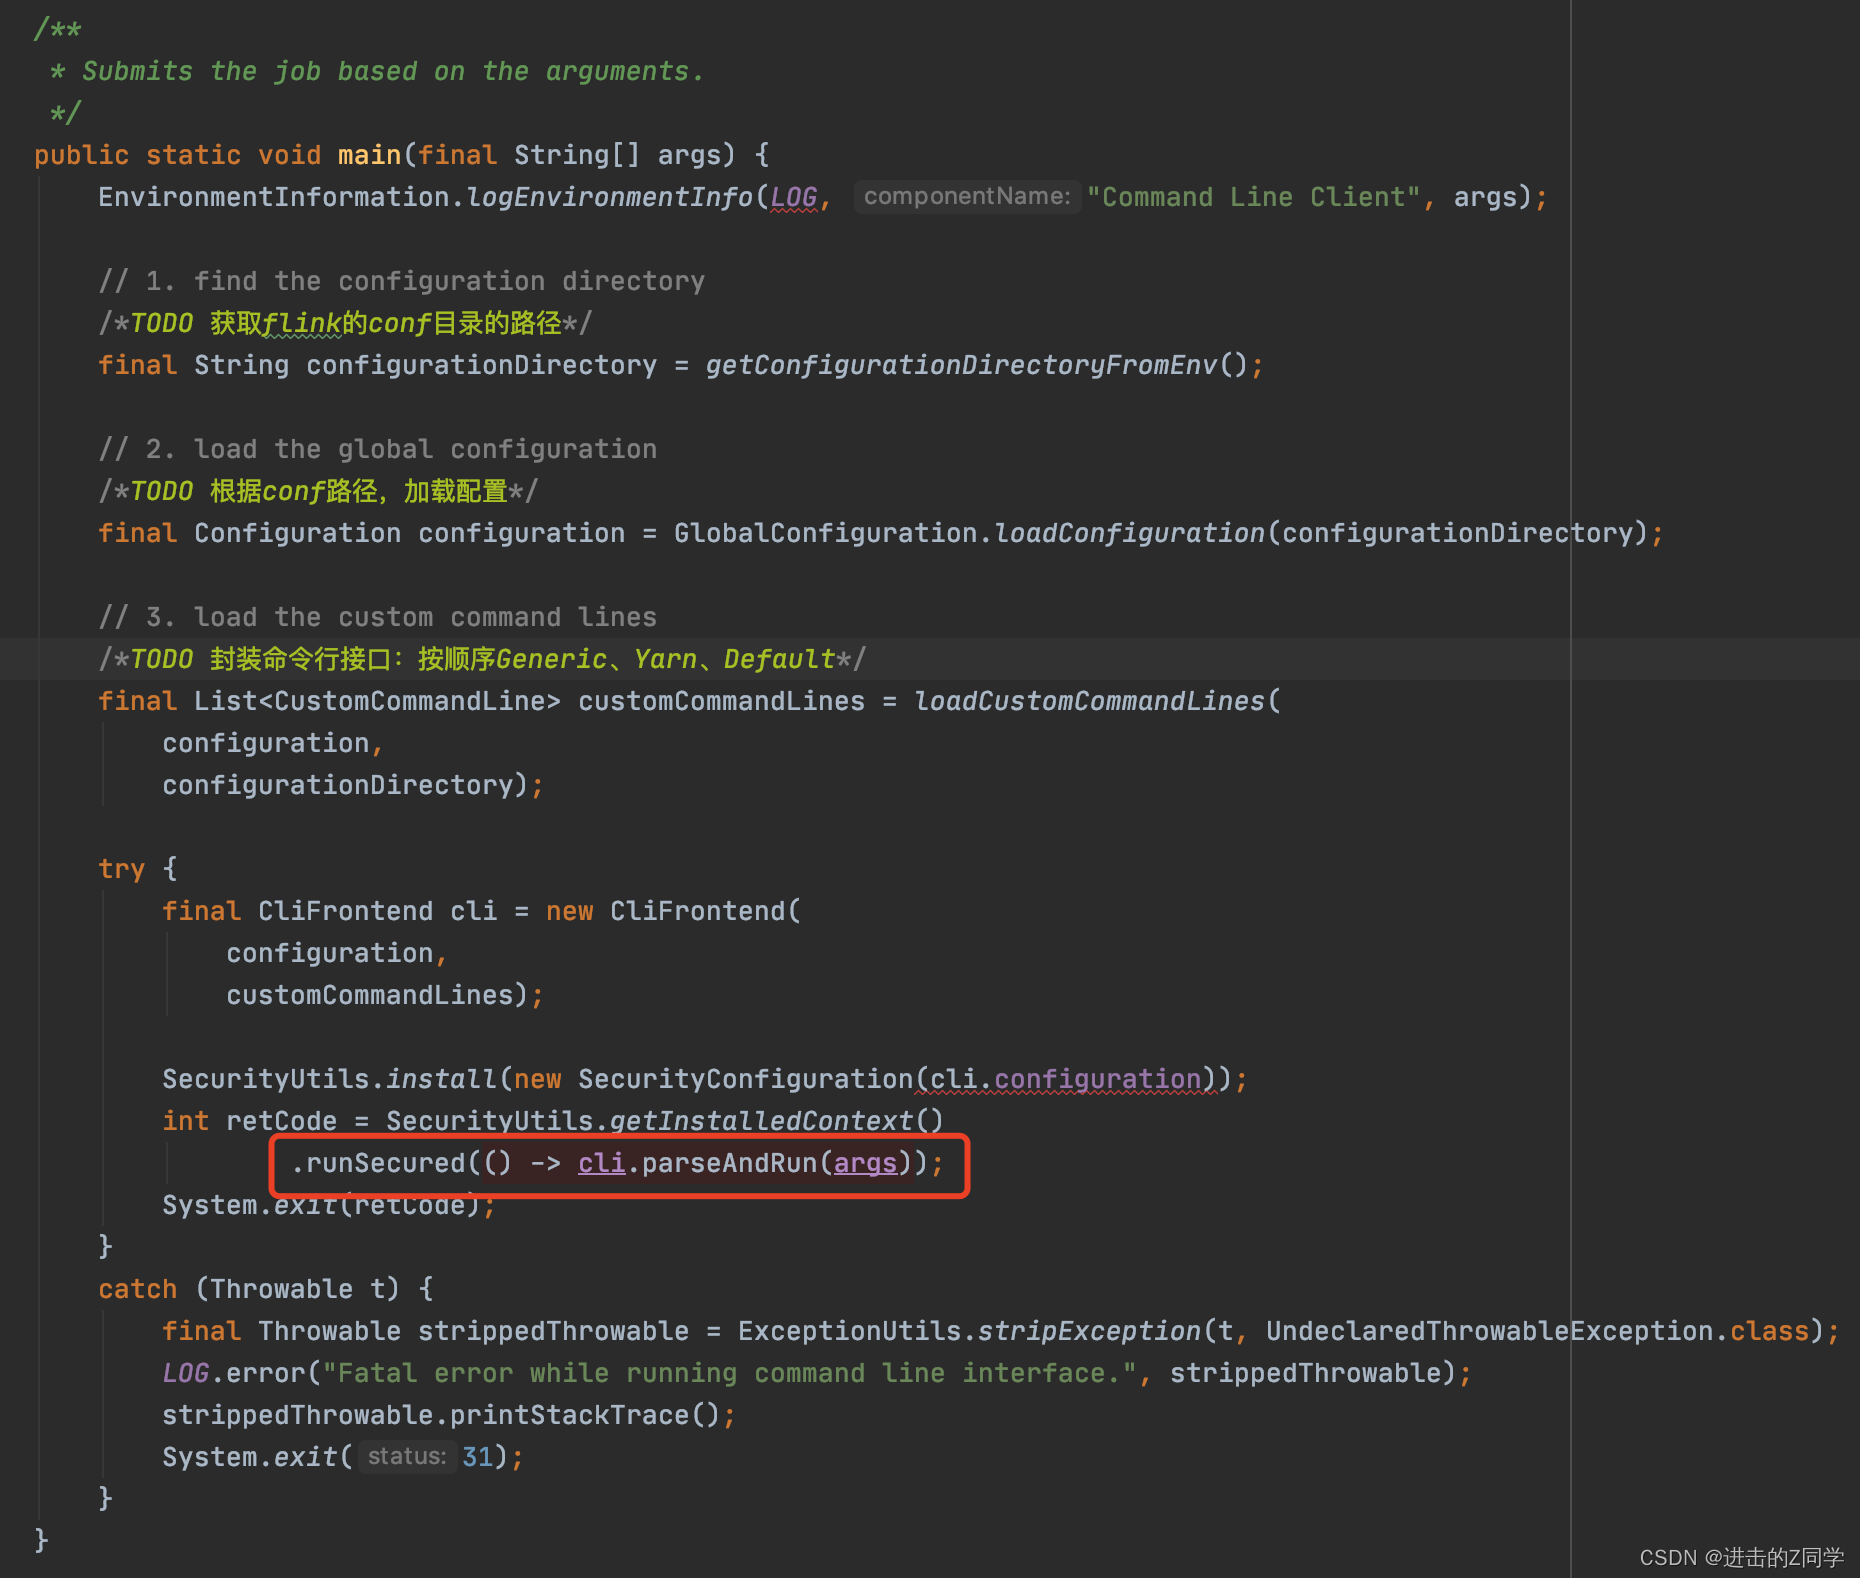The image size is (1860, 1578).
Task: Click the retCode variable declaration
Action: pyautogui.click(x=282, y=1121)
